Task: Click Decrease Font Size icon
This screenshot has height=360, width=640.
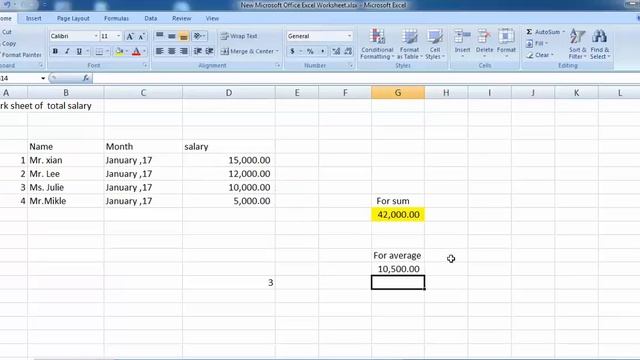Action: pyautogui.click(x=141, y=36)
